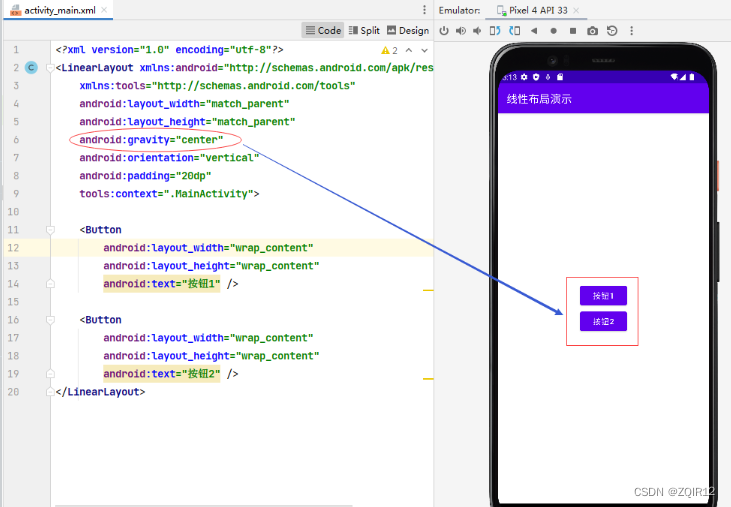This screenshot has width=731, height=507.
Task: Click the warning indicator with count 2
Action: tap(389, 50)
